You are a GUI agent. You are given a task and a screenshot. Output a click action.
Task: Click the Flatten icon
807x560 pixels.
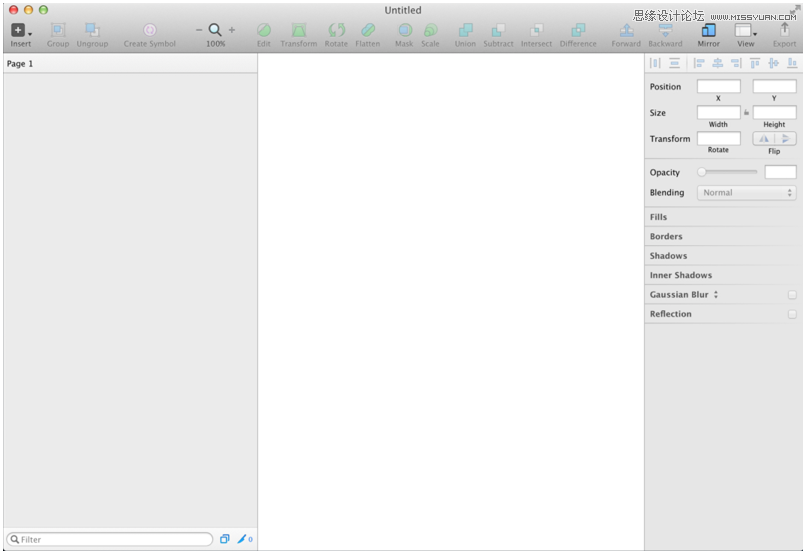coord(367,30)
